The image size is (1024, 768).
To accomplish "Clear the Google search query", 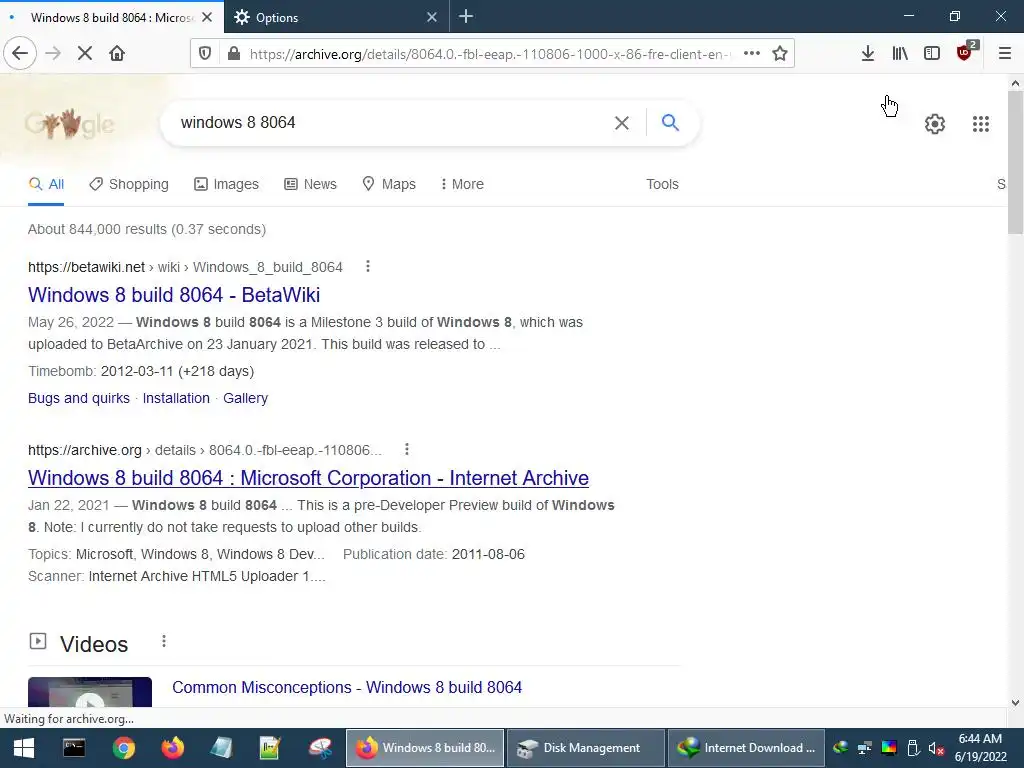I will [622, 123].
